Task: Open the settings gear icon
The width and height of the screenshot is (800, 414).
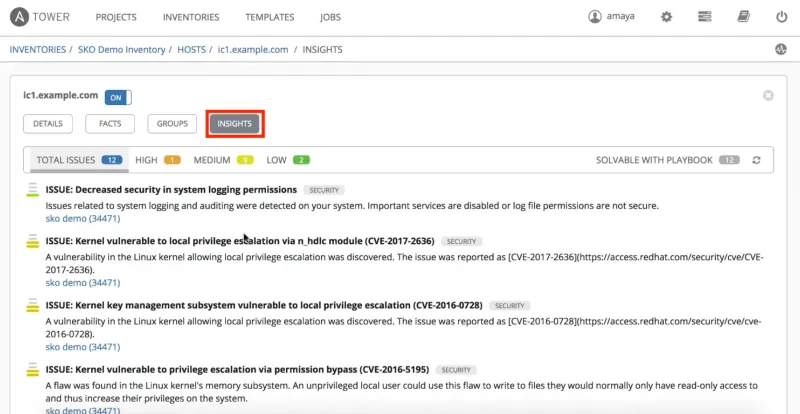Action: 666,17
